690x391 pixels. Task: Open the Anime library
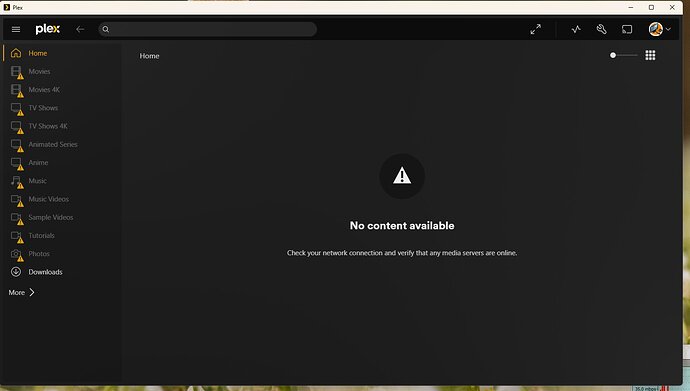62,163
